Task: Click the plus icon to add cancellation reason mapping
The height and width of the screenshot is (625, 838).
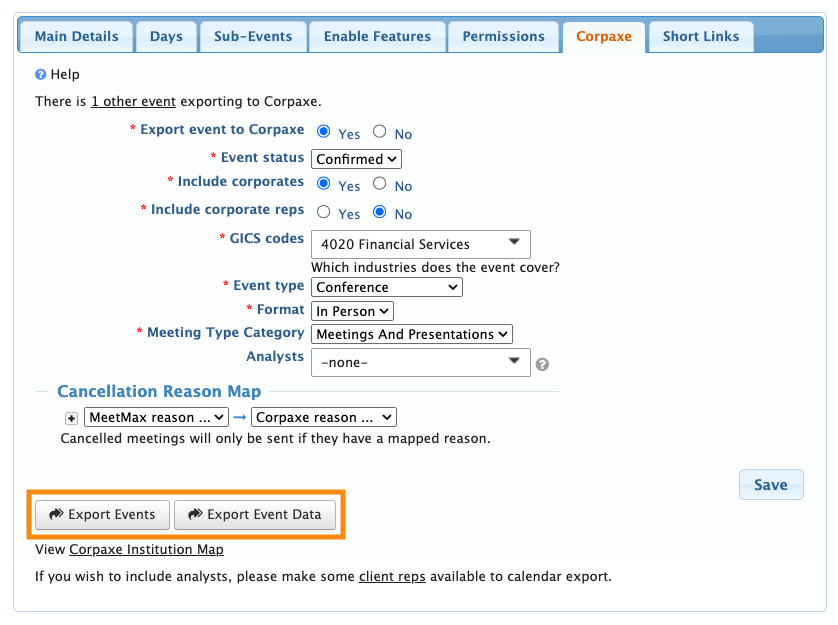Action: click(x=71, y=418)
